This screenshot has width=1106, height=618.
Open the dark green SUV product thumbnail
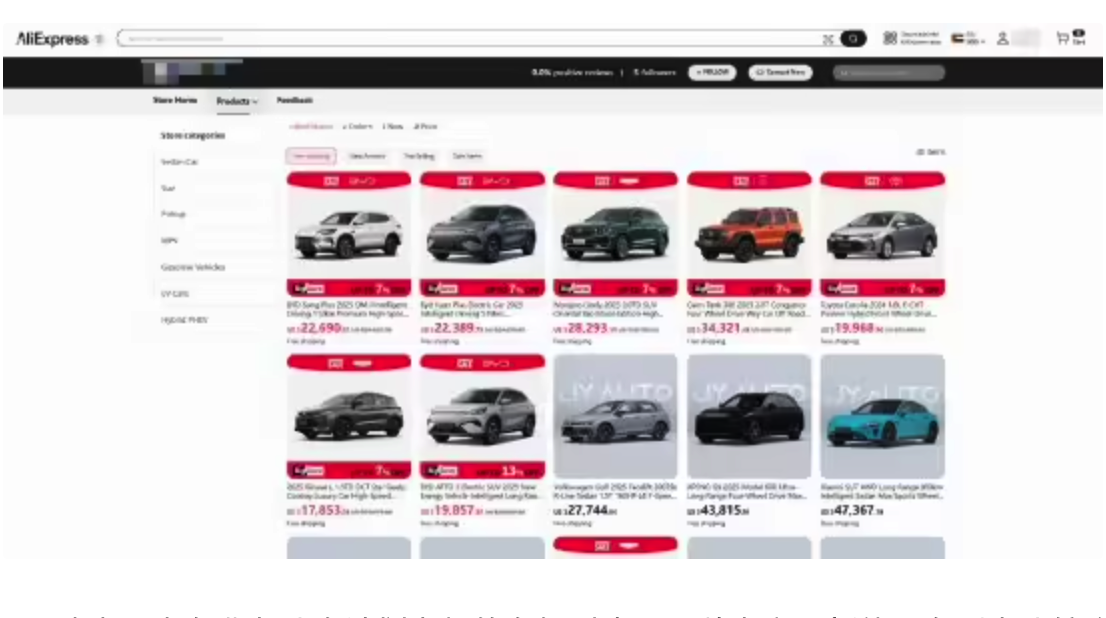[615, 234]
